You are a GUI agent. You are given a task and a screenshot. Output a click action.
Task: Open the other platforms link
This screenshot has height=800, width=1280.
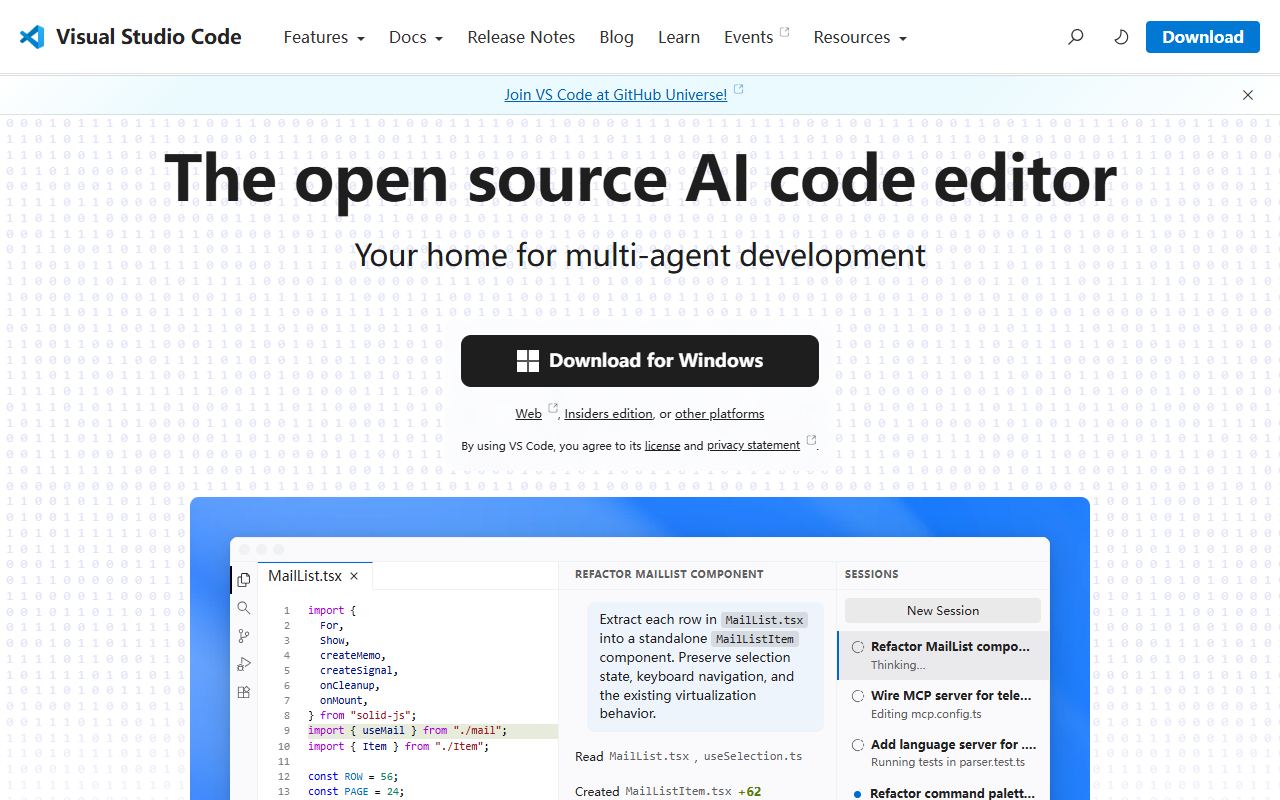click(x=719, y=414)
